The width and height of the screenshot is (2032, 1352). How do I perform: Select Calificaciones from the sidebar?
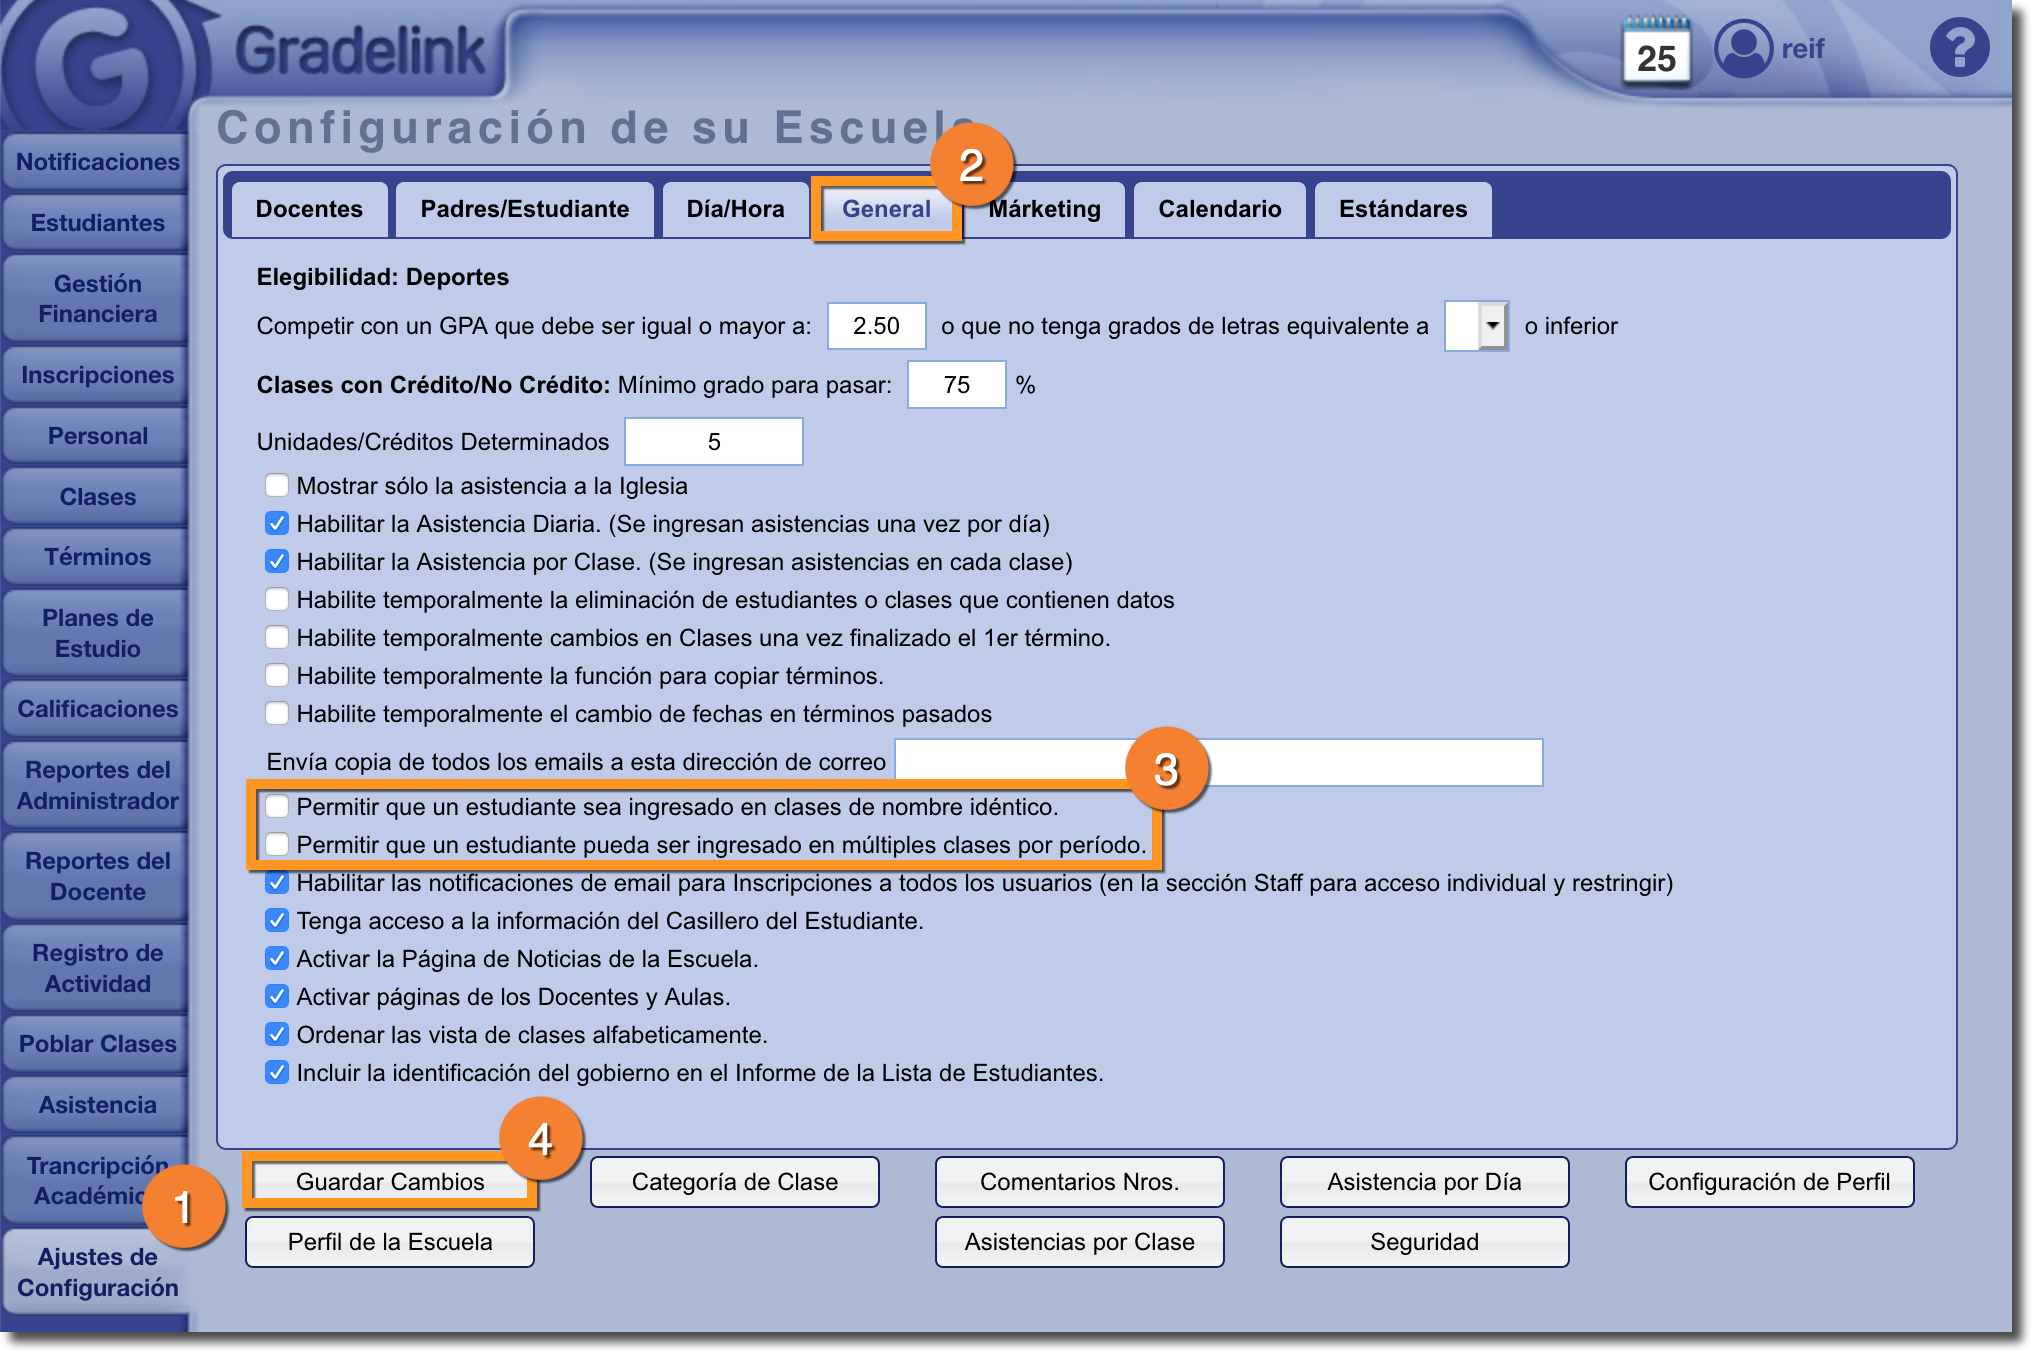97,709
